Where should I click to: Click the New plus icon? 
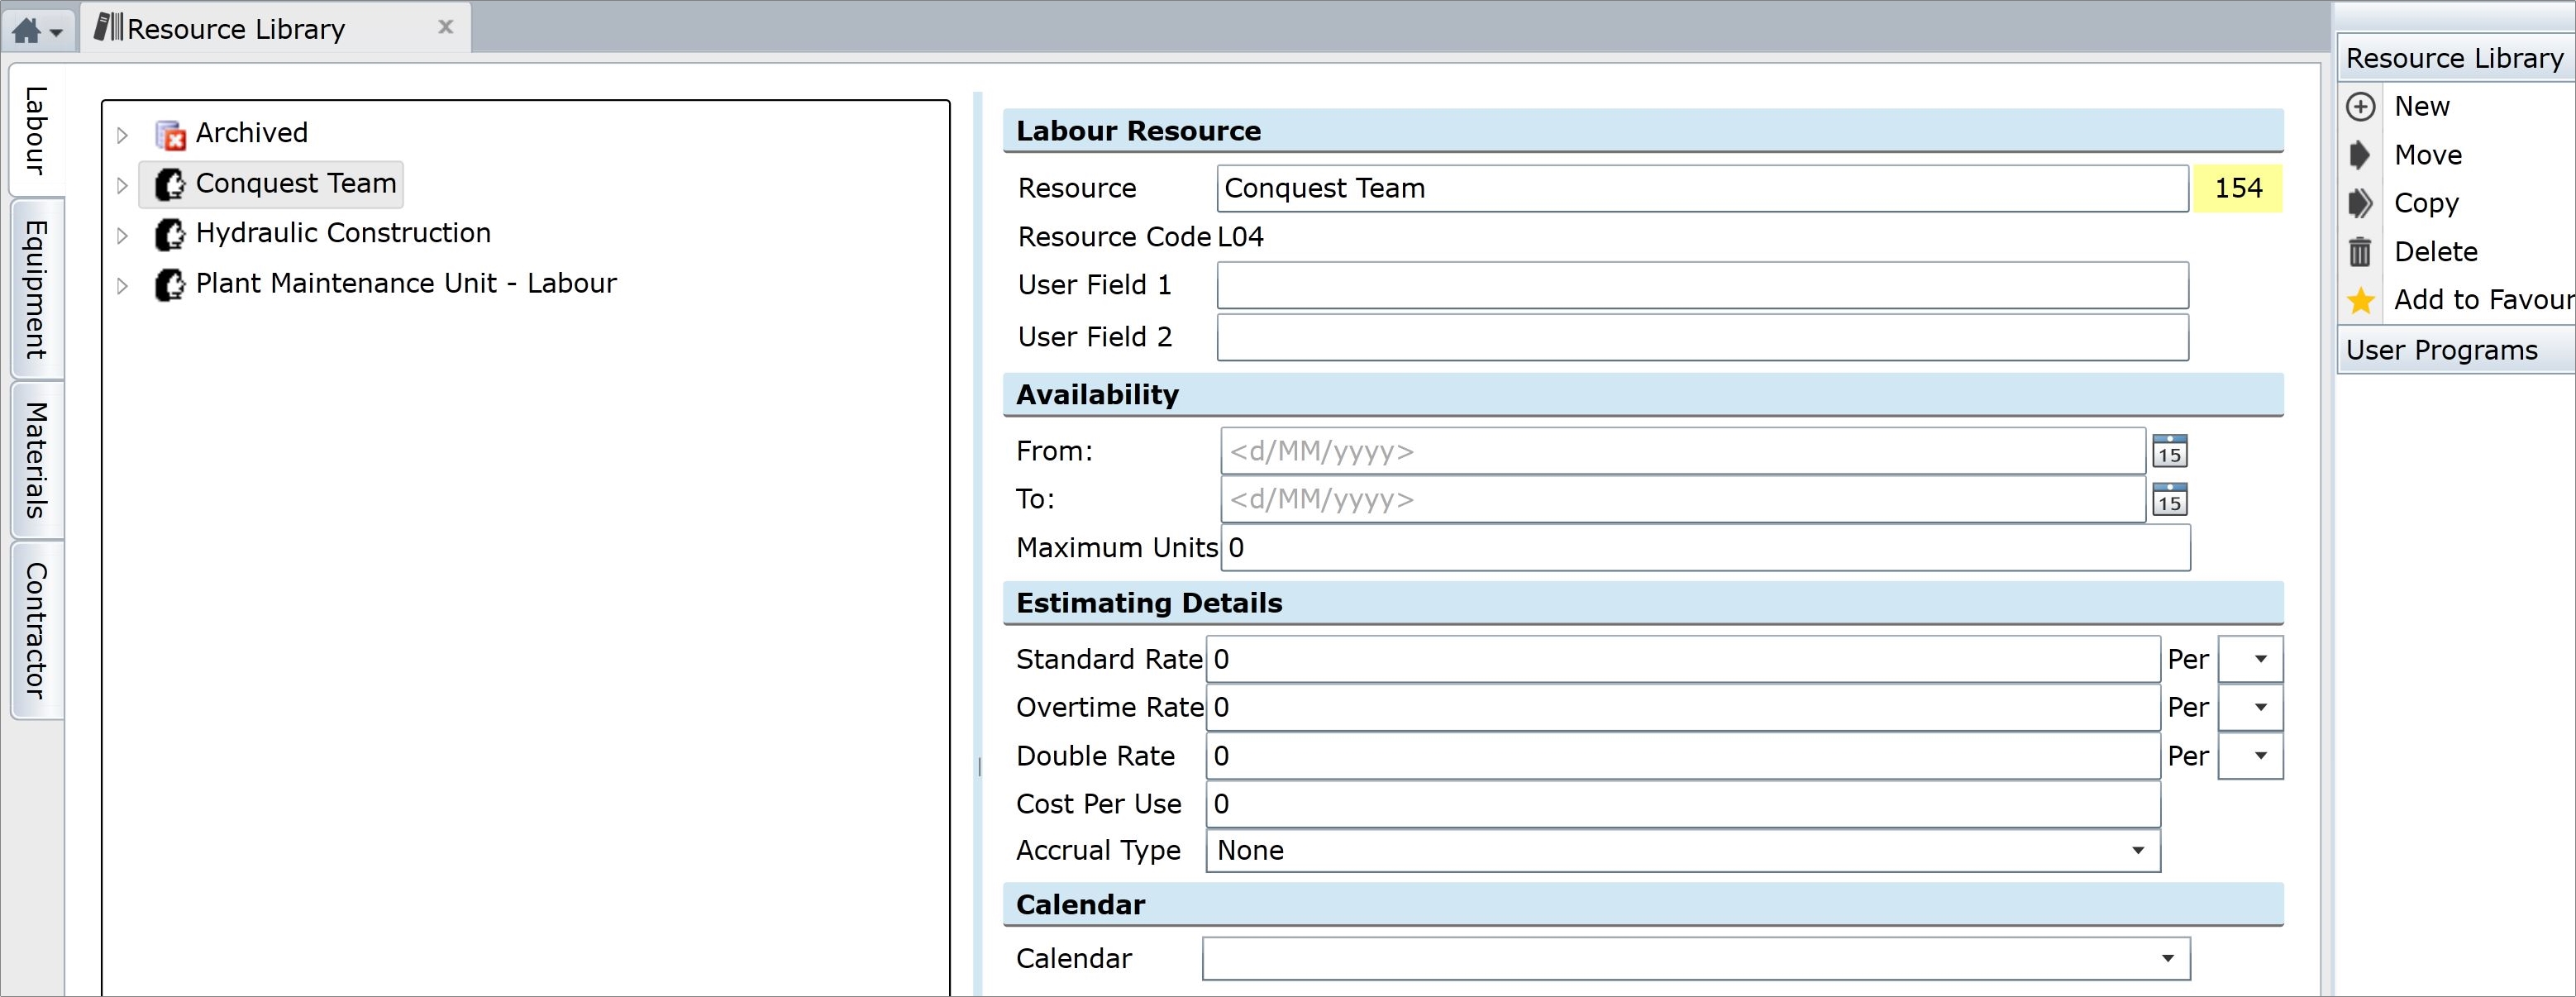point(2360,106)
